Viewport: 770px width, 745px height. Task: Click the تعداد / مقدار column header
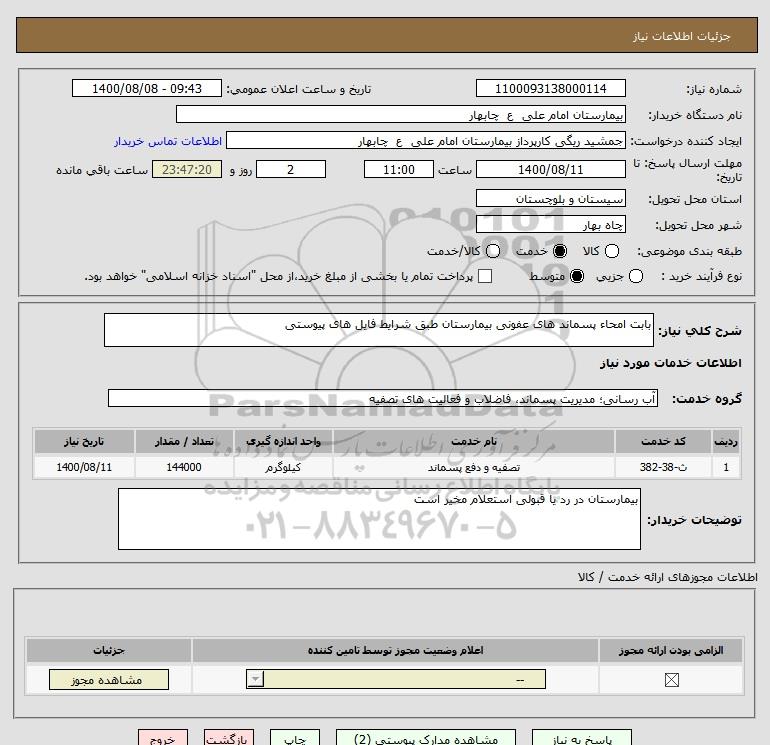pos(184,441)
